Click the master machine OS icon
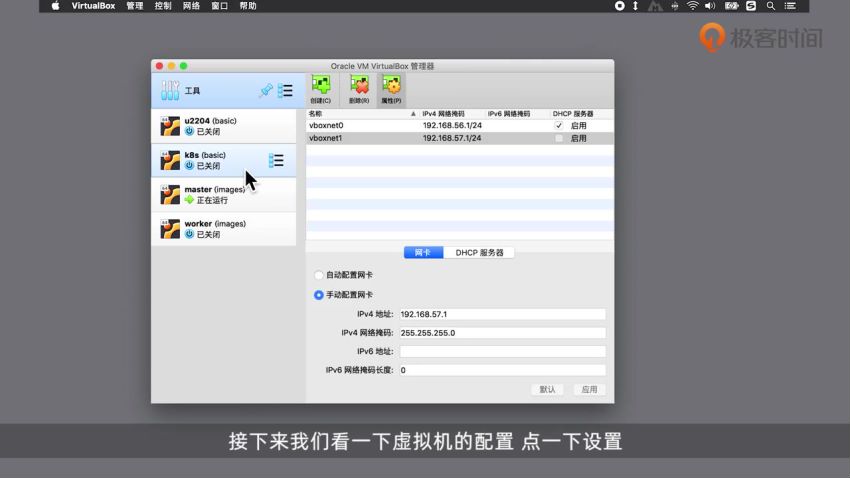 170,195
